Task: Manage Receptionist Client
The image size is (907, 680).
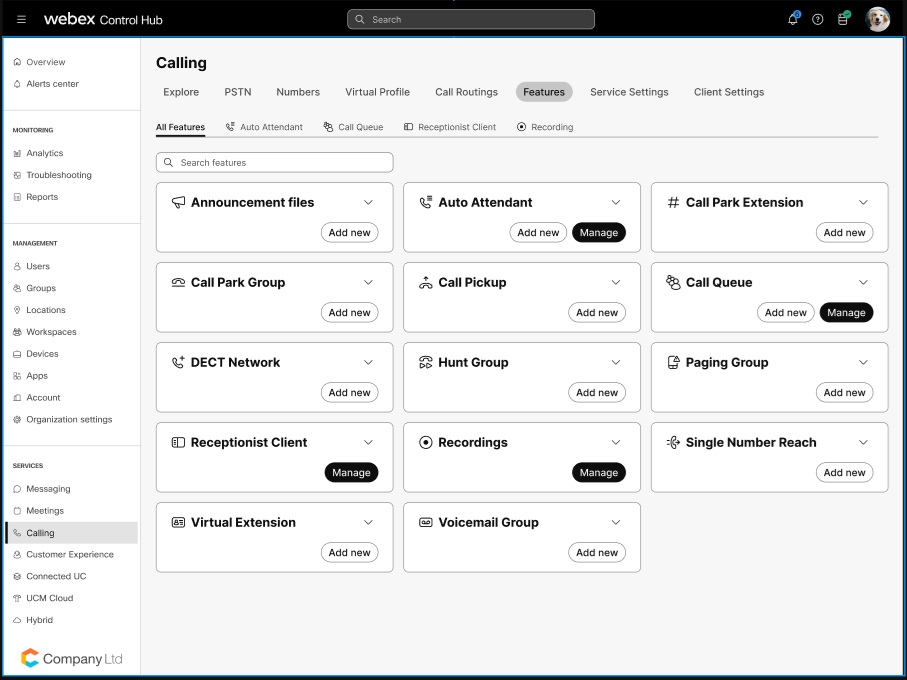Action: pos(351,472)
